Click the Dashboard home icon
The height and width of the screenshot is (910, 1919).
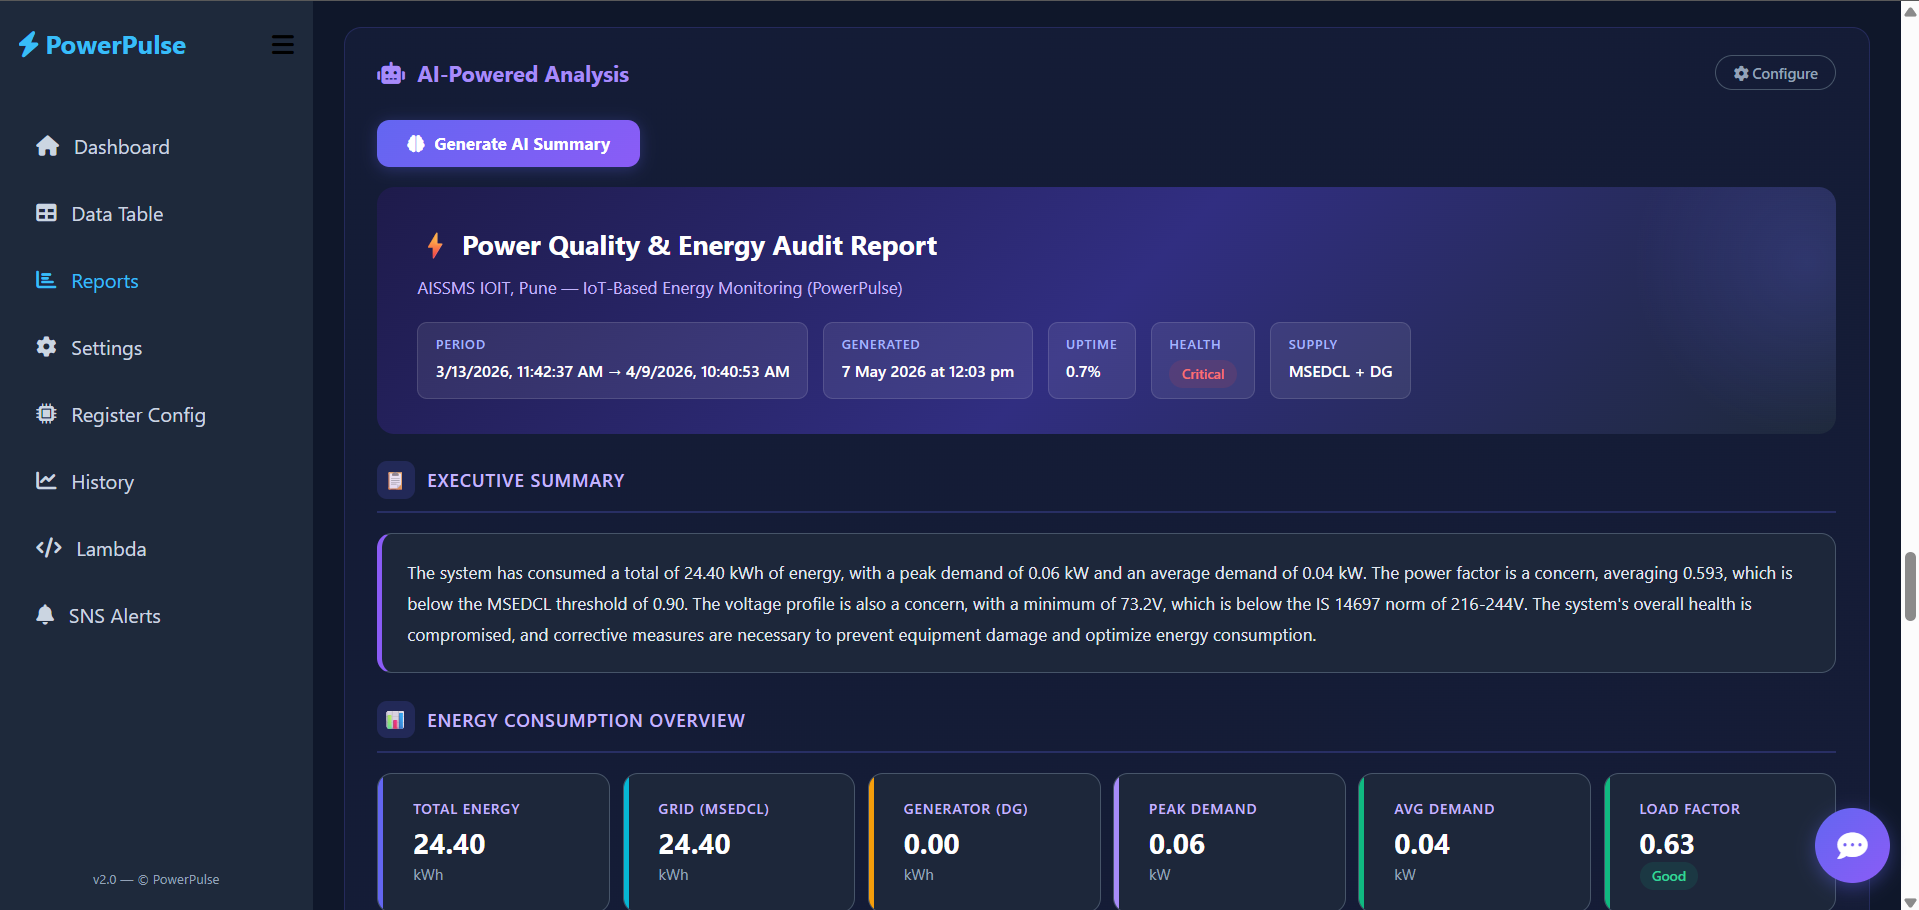[47, 146]
